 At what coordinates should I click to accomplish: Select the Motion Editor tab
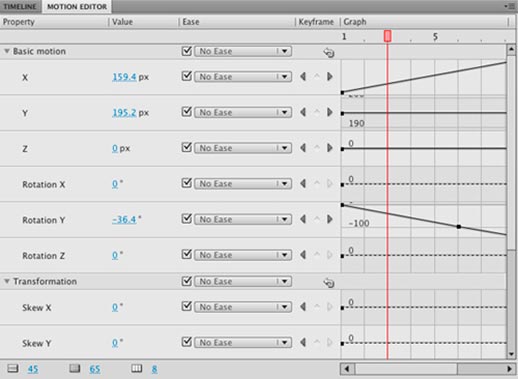tap(77, 6)
